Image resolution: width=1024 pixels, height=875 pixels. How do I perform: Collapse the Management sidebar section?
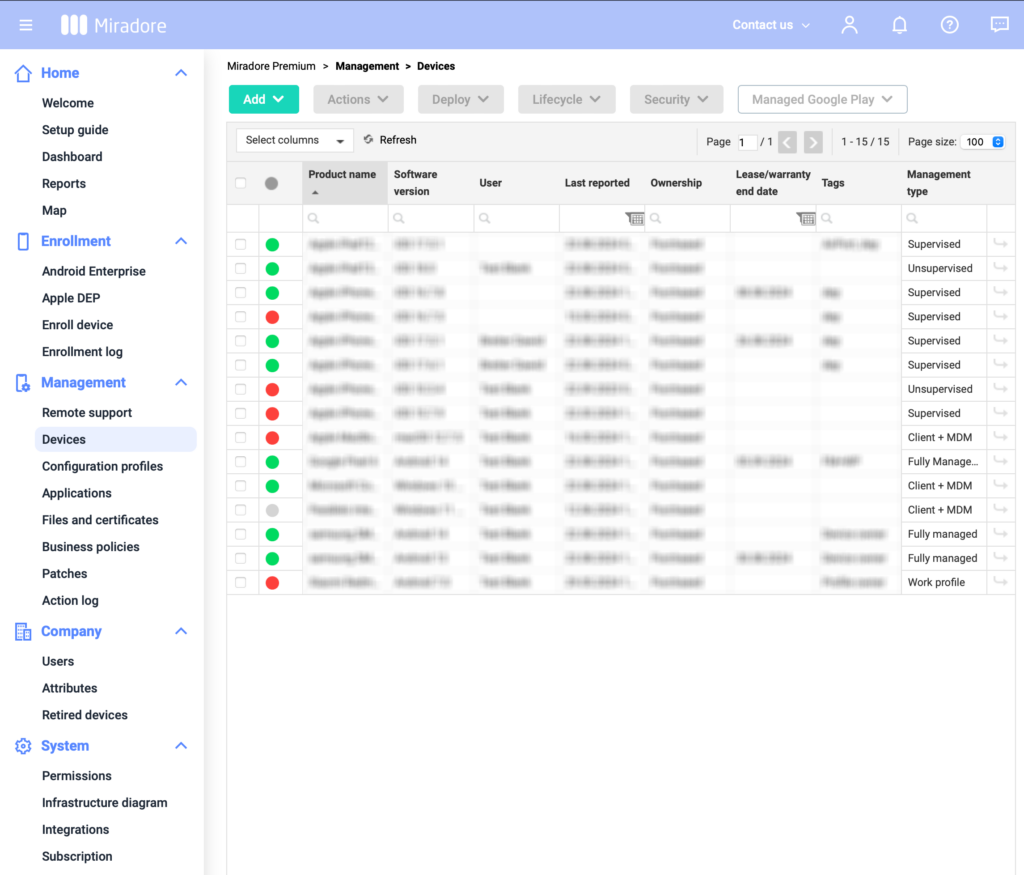click(181, 383)
